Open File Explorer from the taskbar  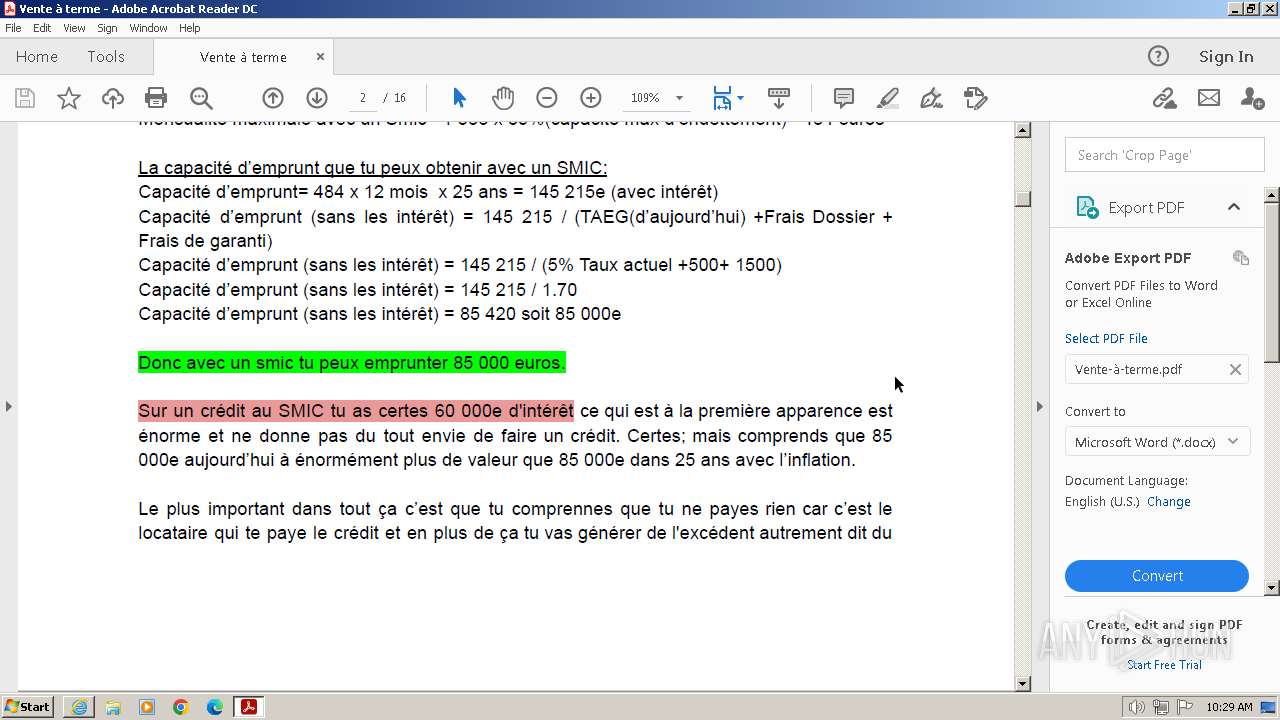113,707
